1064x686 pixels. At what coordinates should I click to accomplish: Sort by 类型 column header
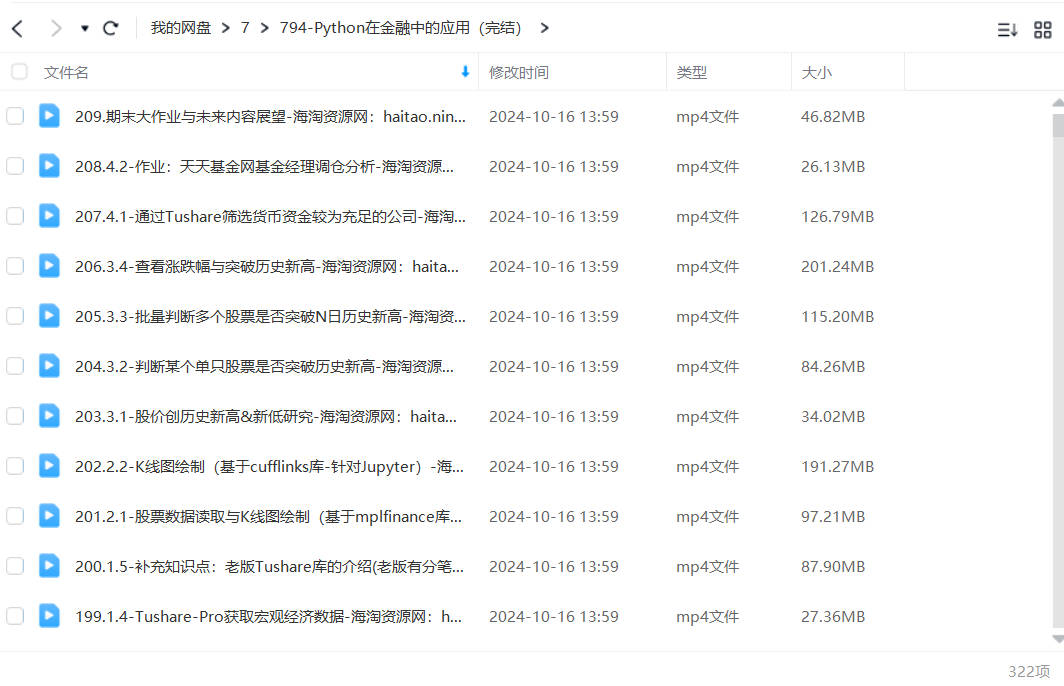tap(691, 73)
